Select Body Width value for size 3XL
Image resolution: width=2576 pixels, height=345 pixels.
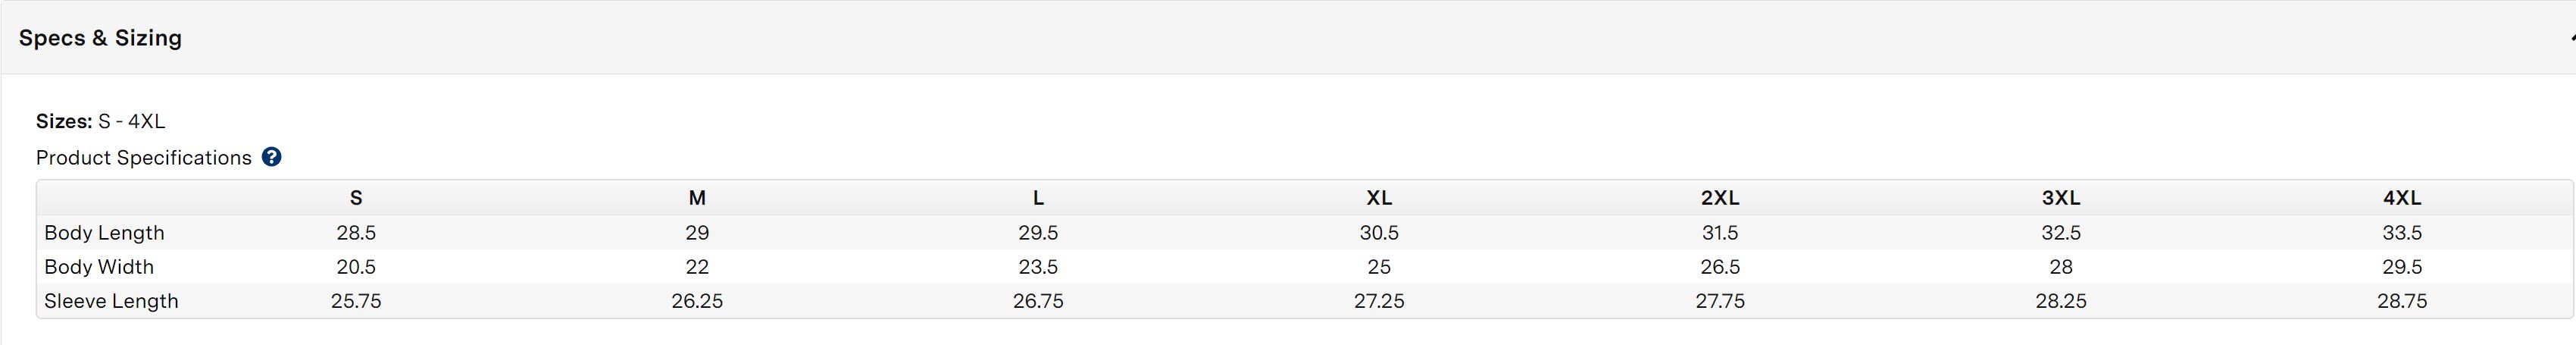[2061, 267]
